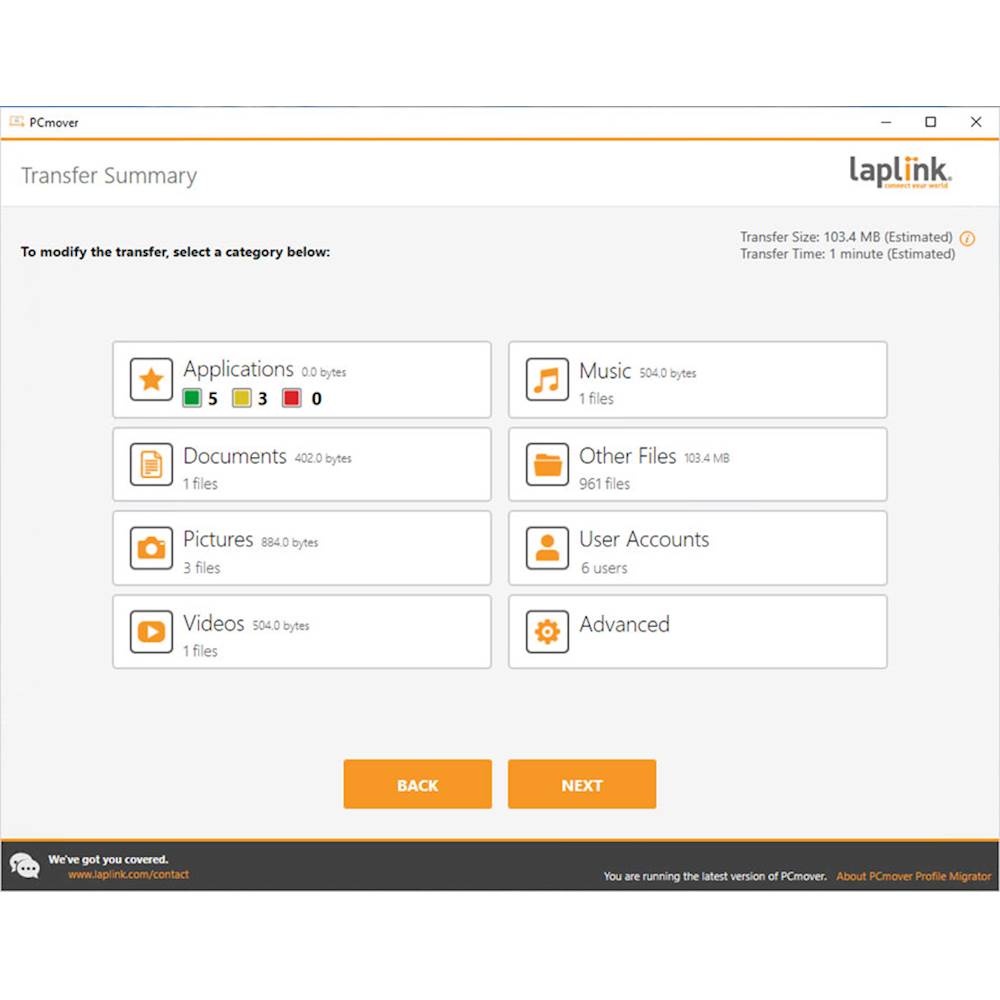Click the Other Files folder icon

click(x=547, y=464)
